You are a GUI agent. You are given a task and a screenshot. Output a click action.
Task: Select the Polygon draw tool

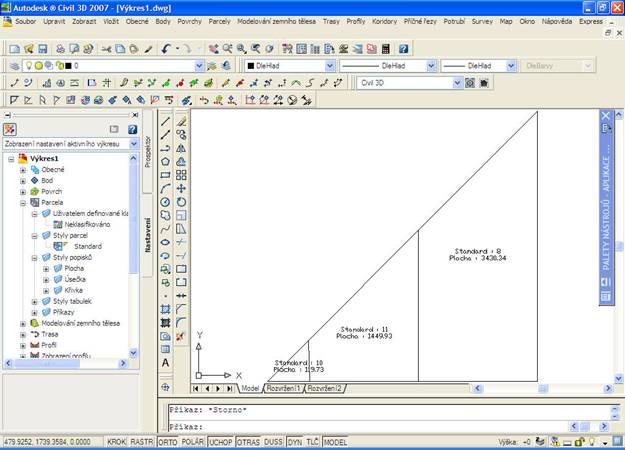click(x=165, y=162)
